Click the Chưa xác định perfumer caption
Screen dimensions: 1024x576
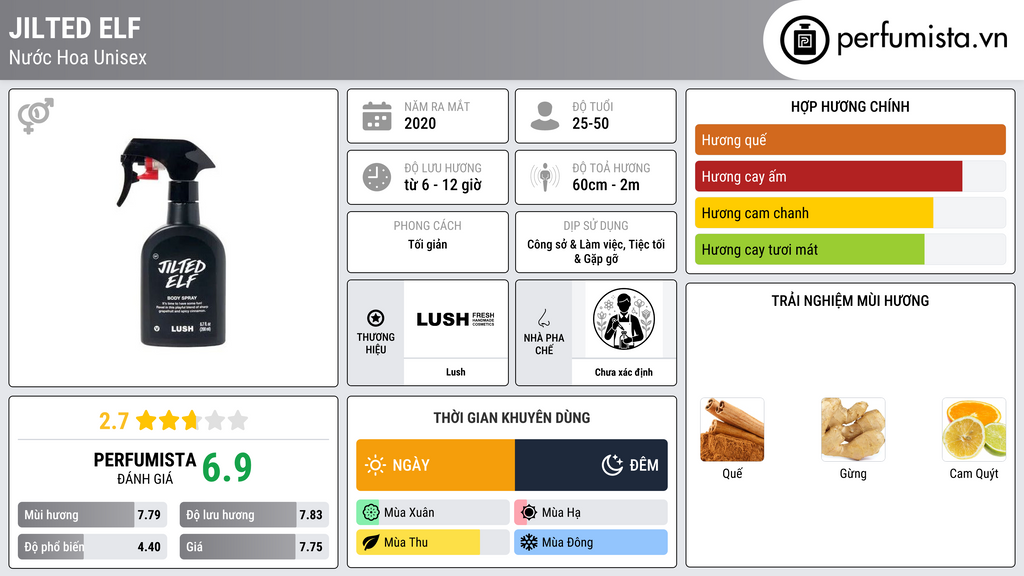tap(624, 372)
